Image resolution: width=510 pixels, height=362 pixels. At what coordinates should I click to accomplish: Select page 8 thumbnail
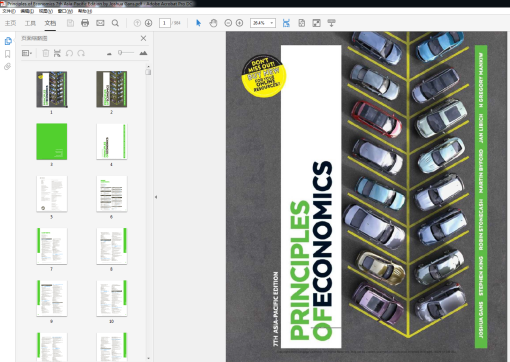point(112,246)
